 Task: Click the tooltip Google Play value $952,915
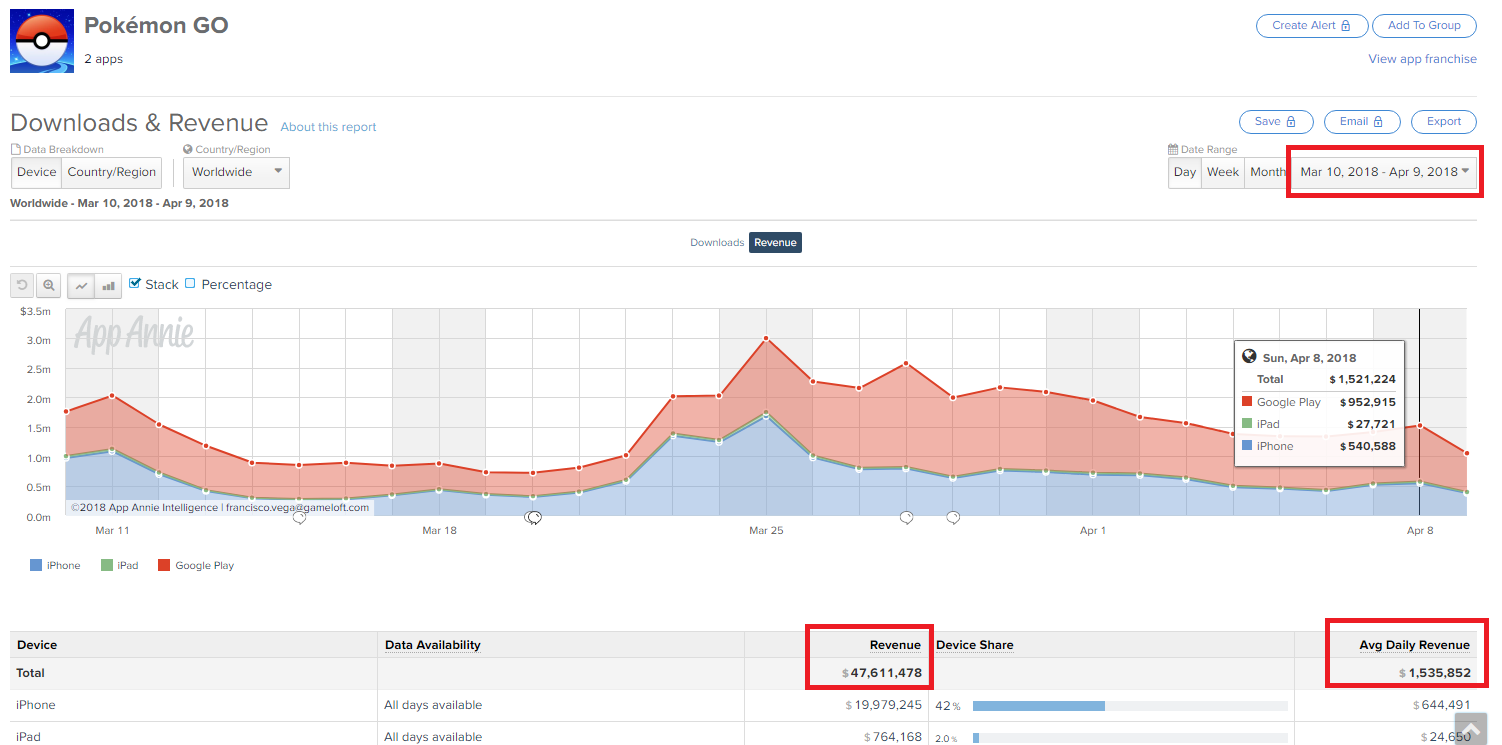click(x=1368, y=402)
